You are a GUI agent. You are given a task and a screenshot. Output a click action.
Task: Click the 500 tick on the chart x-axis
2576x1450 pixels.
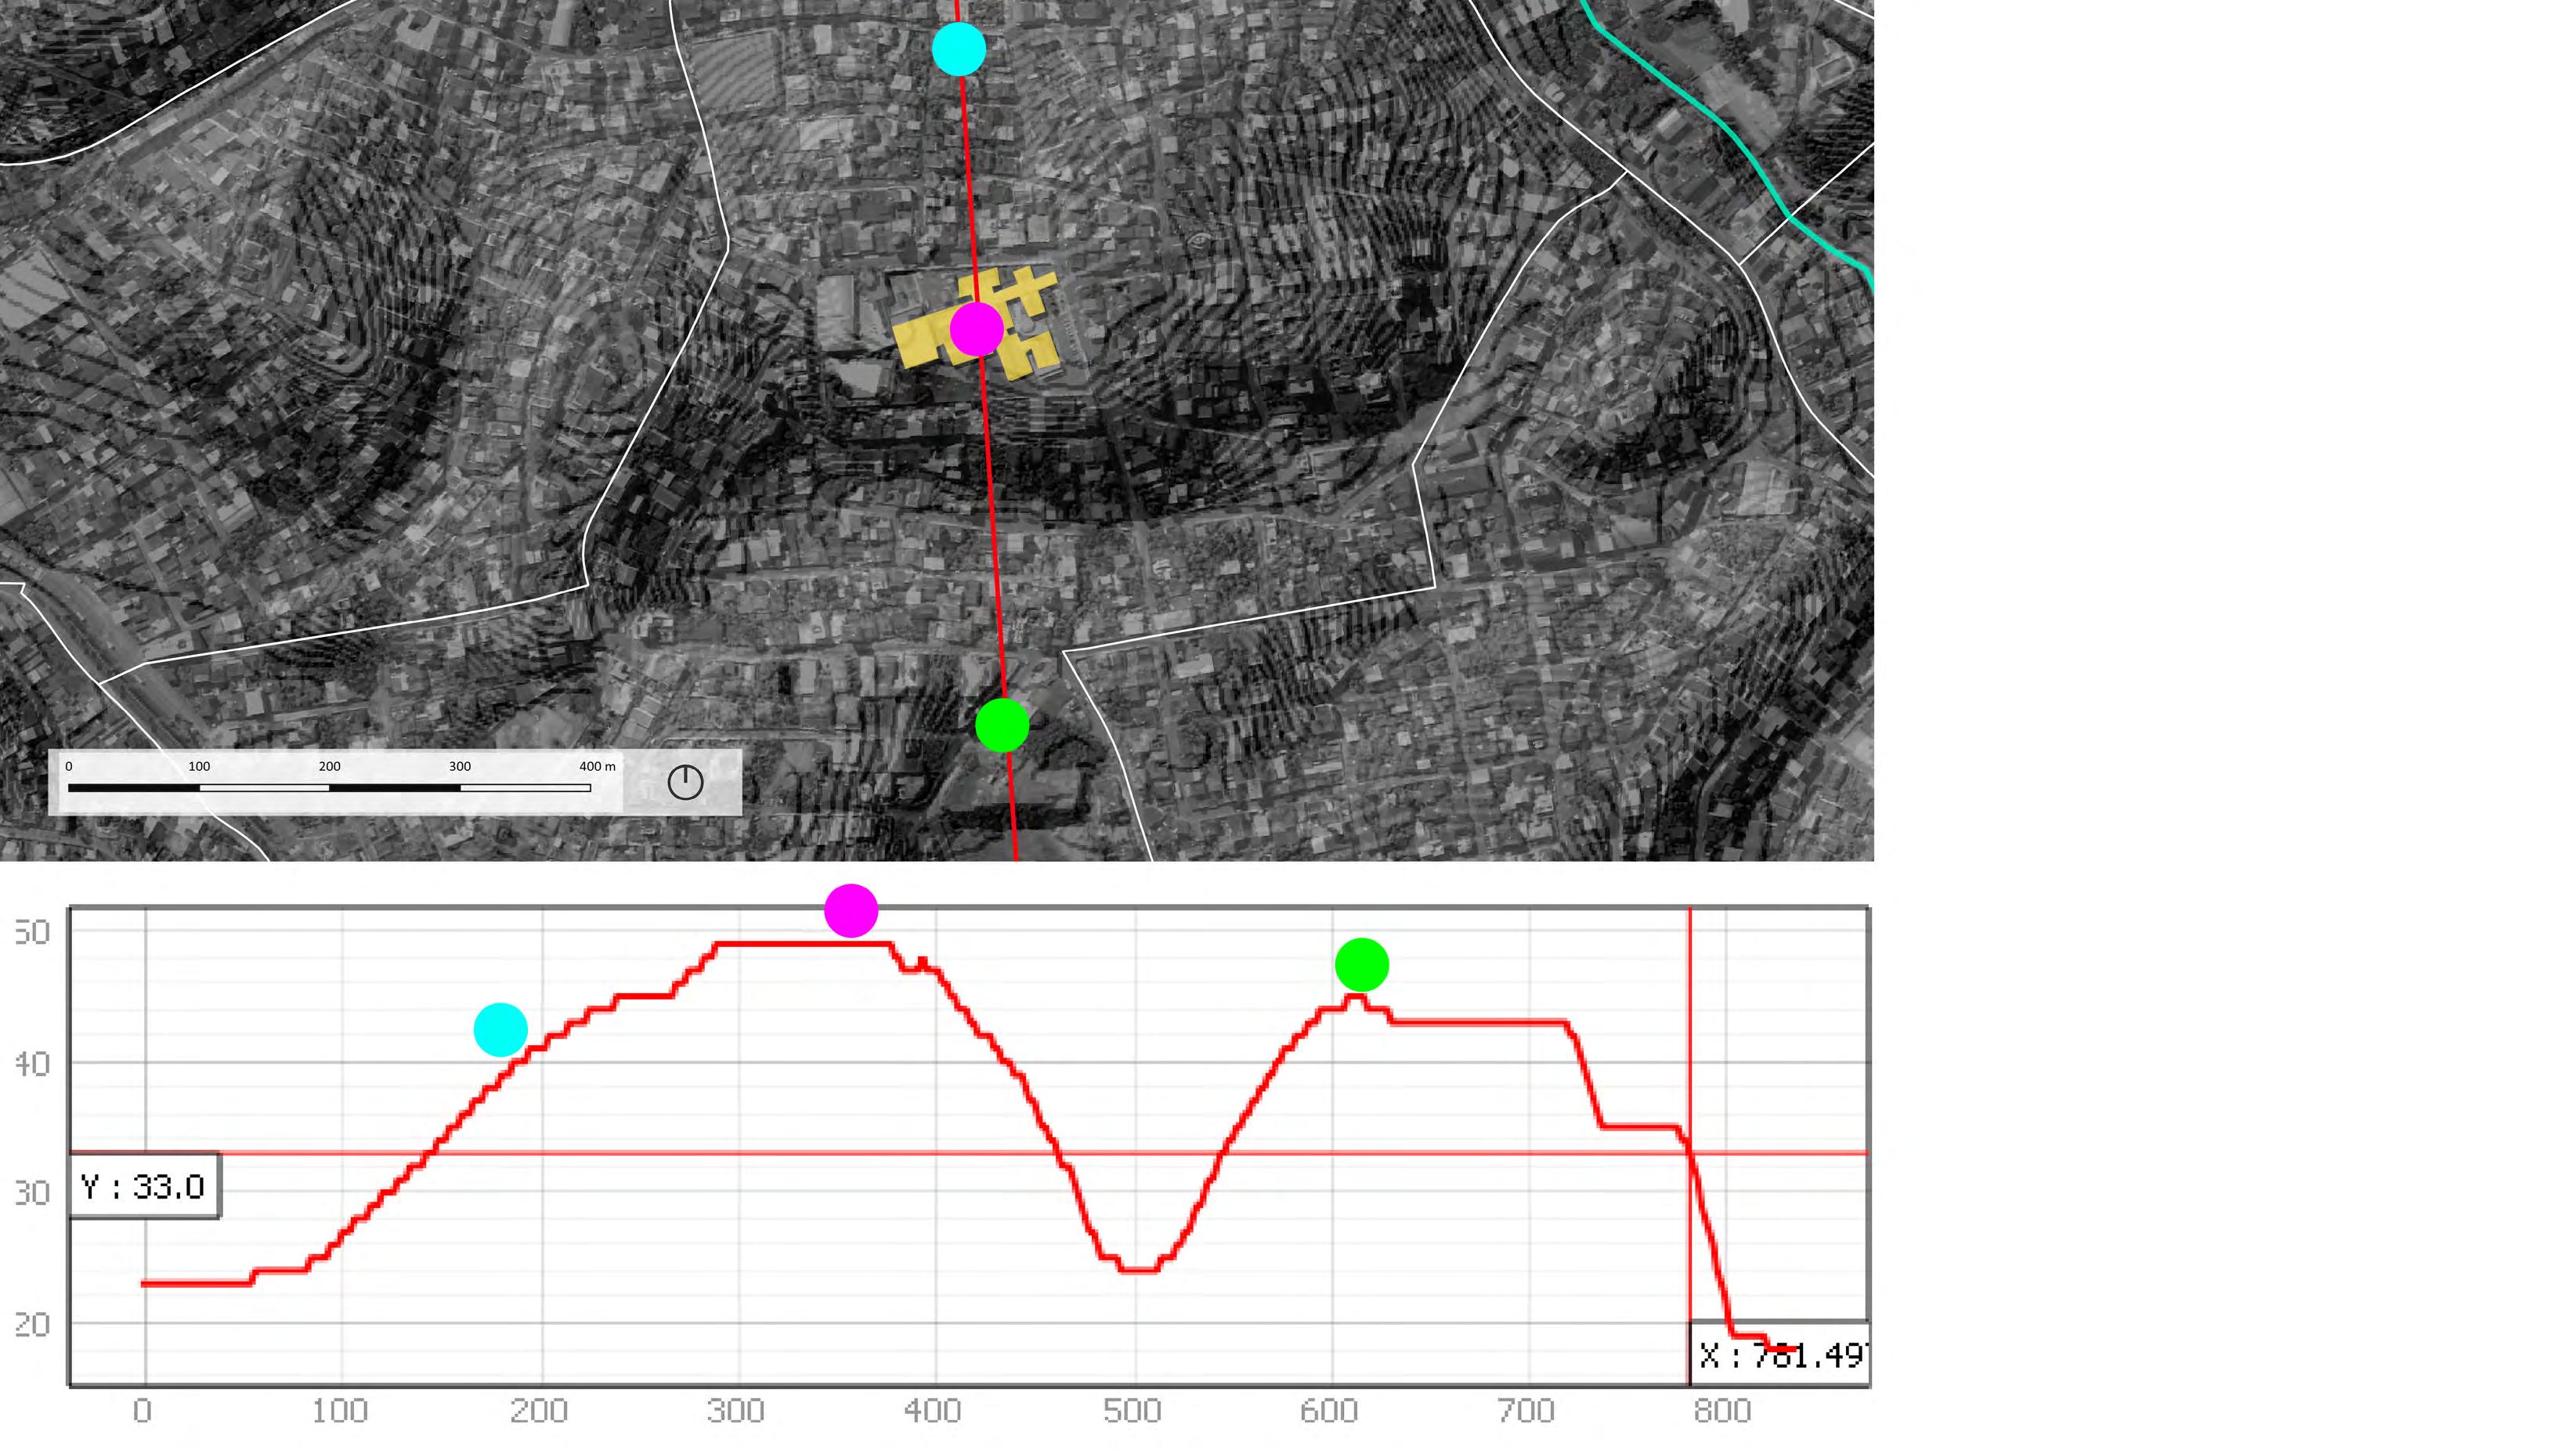[1132, 1411]
